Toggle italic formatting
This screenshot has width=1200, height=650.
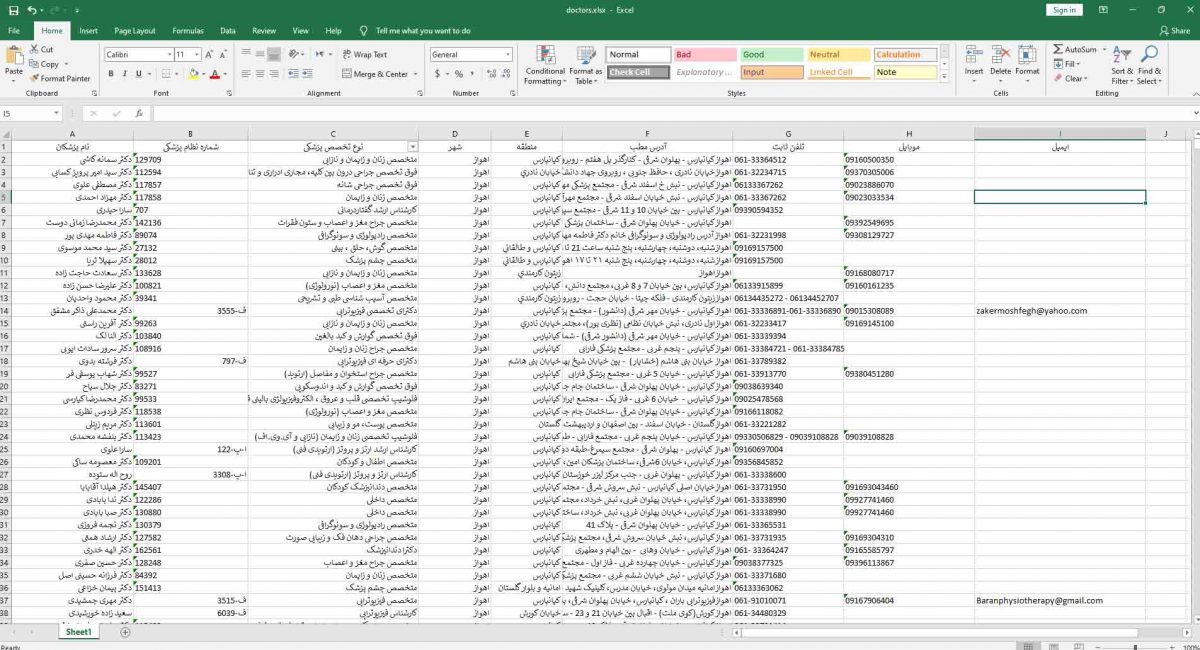pyautogui.click(x=124, y=74)
